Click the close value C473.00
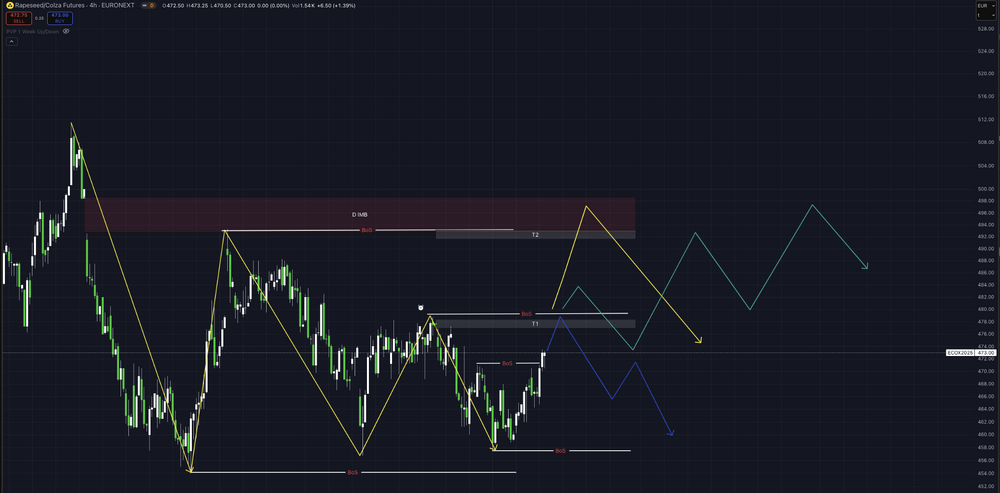 pos(244,6)
